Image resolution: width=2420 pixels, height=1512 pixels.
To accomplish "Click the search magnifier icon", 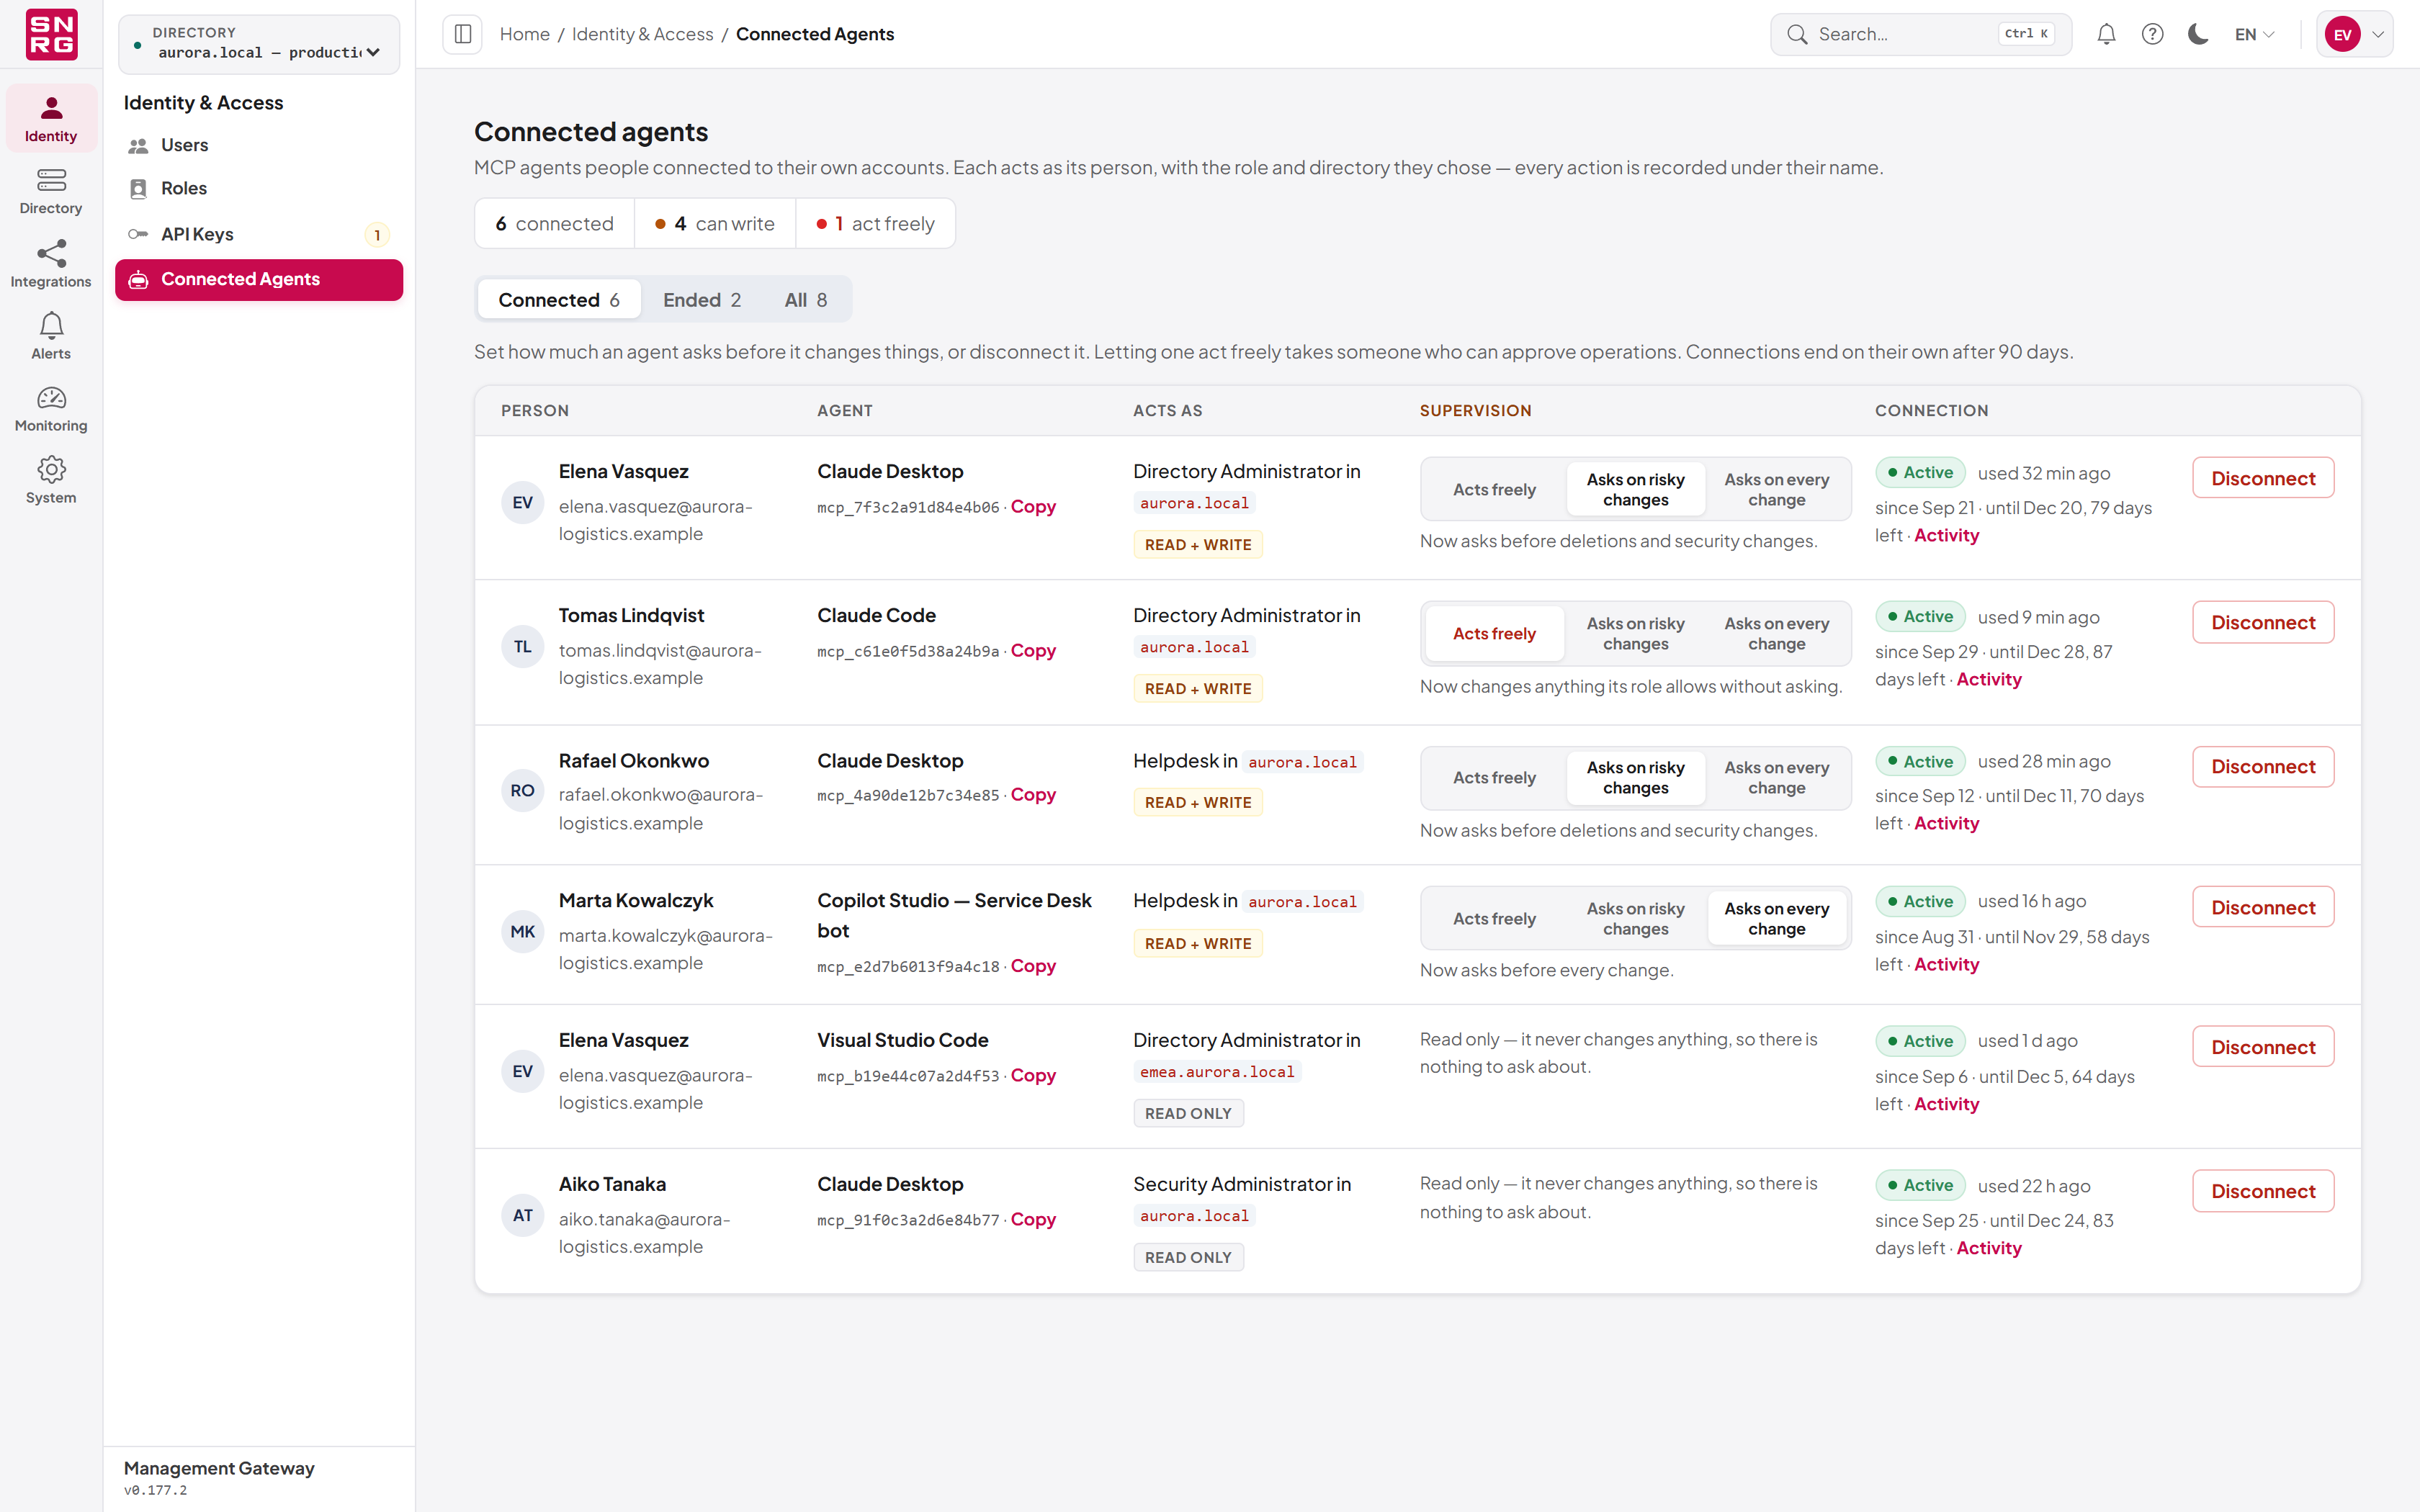I will click(x=1797, y=34).
